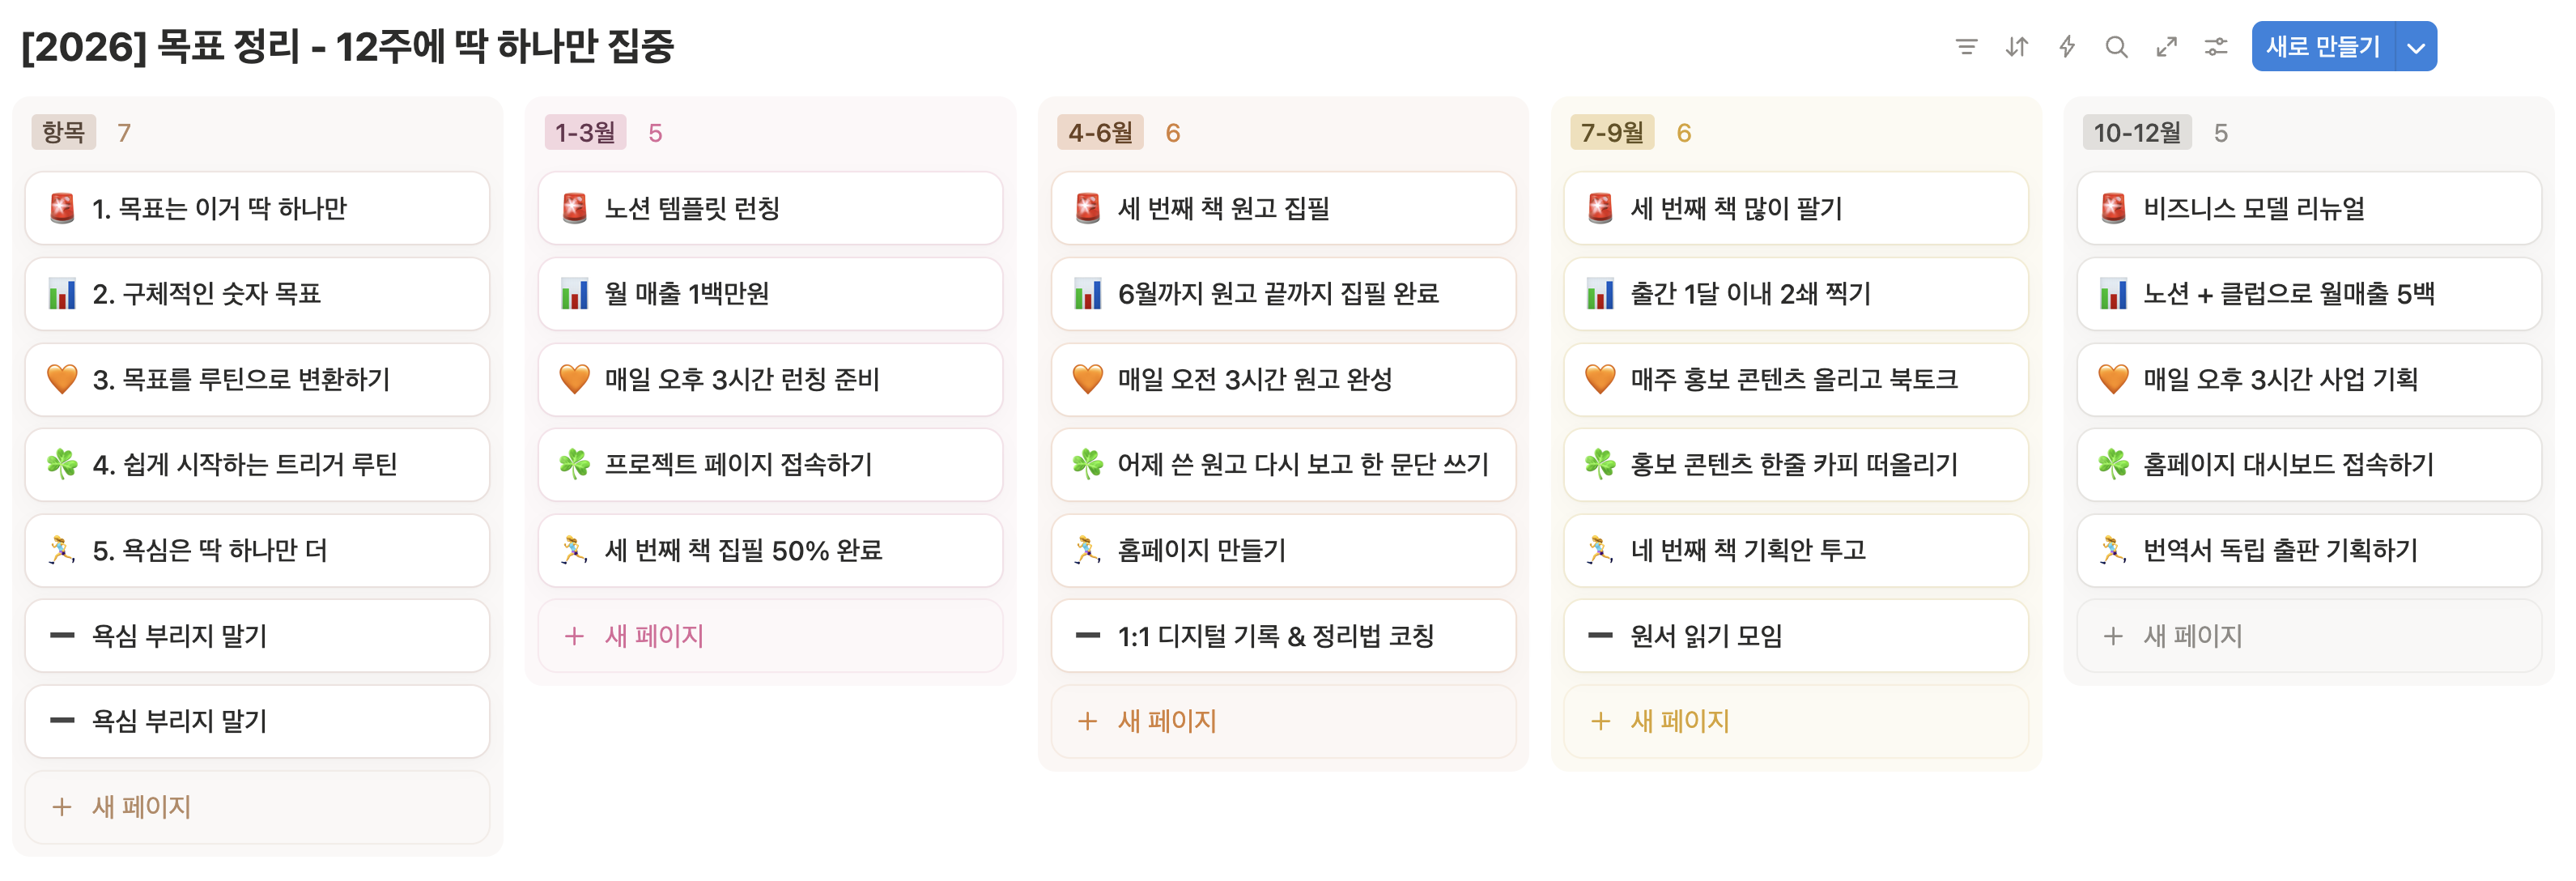The image size is (2576, 881).
Task: Click the 새로 만들기 button
Action: coord(2323,47)
